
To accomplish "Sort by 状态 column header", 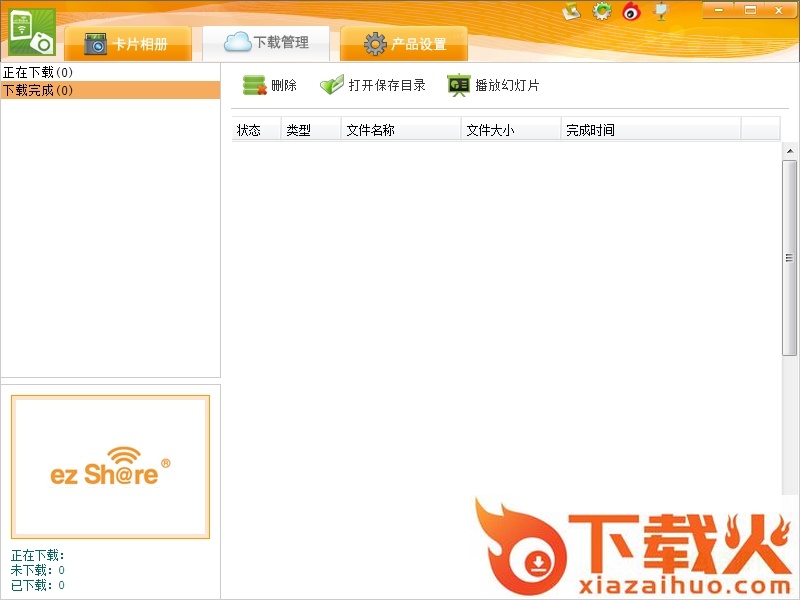I will pos(249,130).
